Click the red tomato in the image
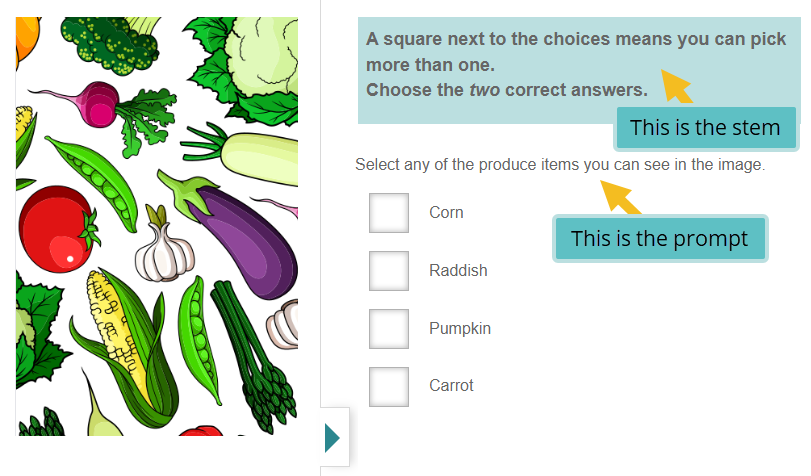Screen dimensions: 811x476 coord(54,229)
